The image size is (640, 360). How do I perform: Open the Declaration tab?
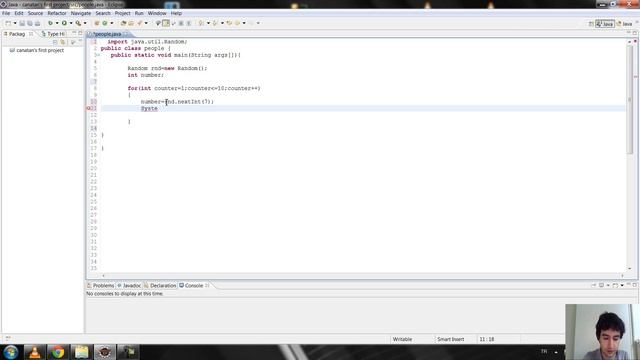click(160, 285)
